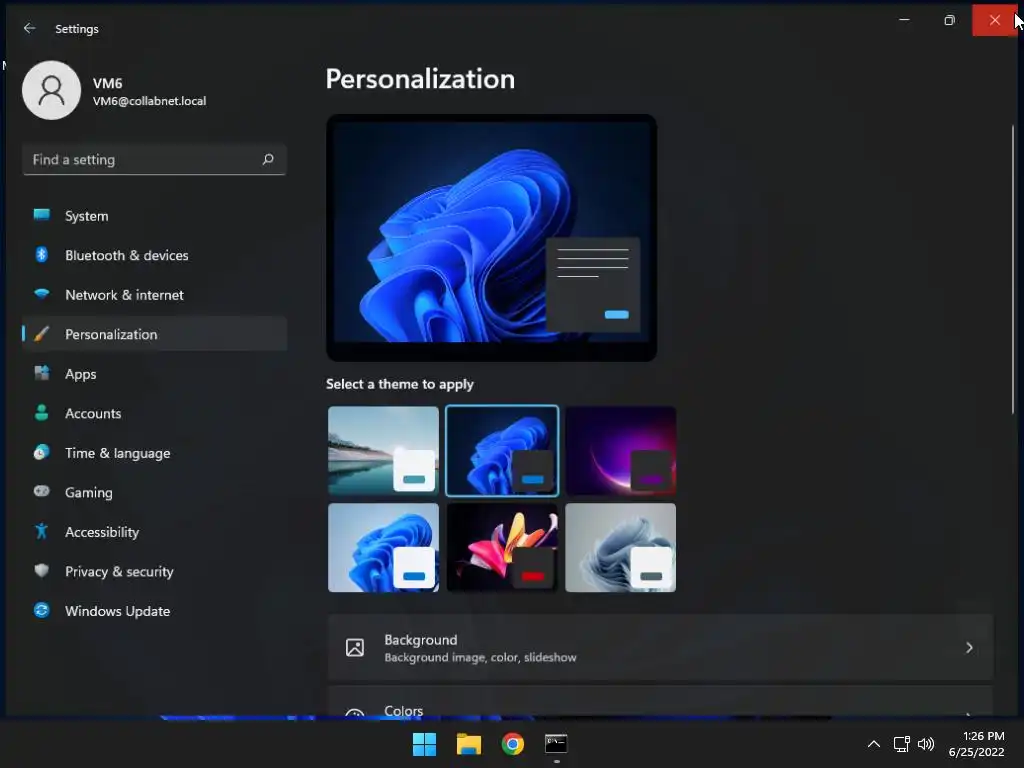Open File Explorer from the taskbar
This screenshot has height=768, width=1024.
tap(469, 744)
